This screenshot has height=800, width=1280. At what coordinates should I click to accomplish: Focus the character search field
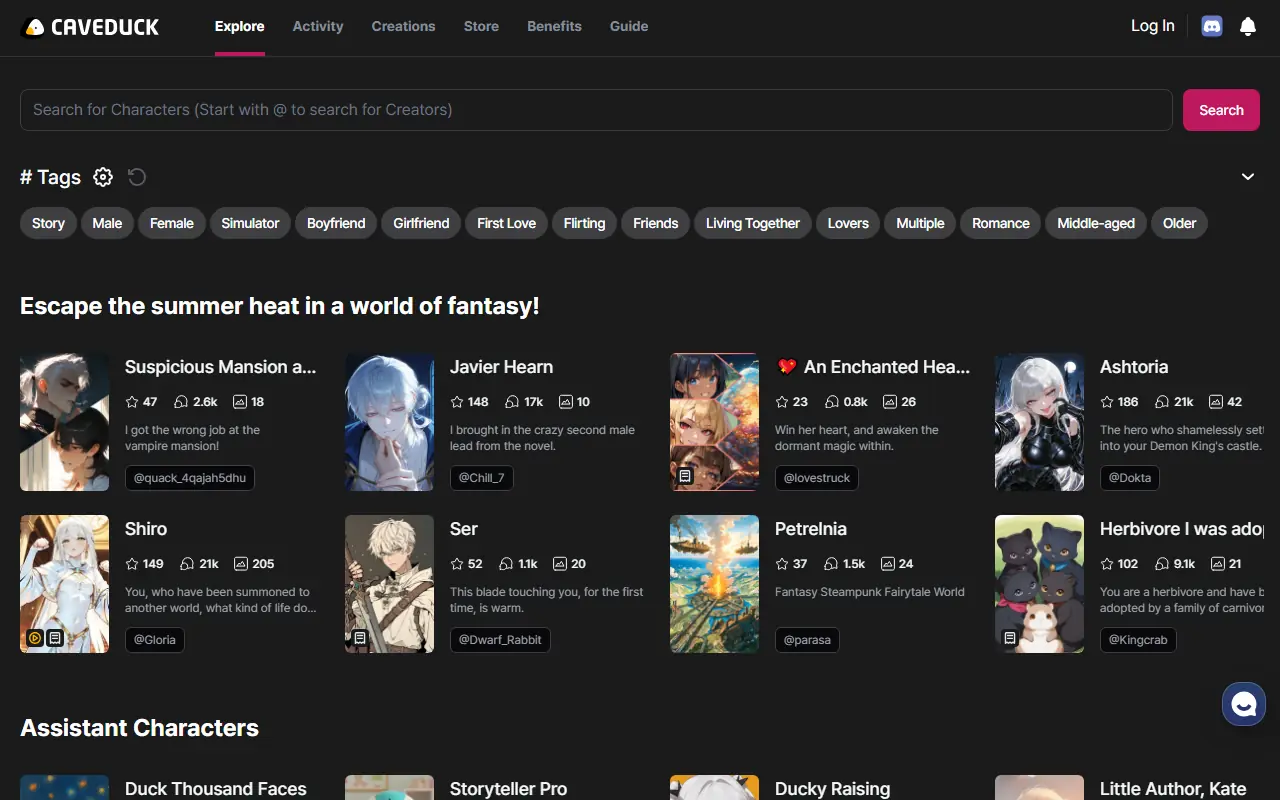(x=596, y=110)
